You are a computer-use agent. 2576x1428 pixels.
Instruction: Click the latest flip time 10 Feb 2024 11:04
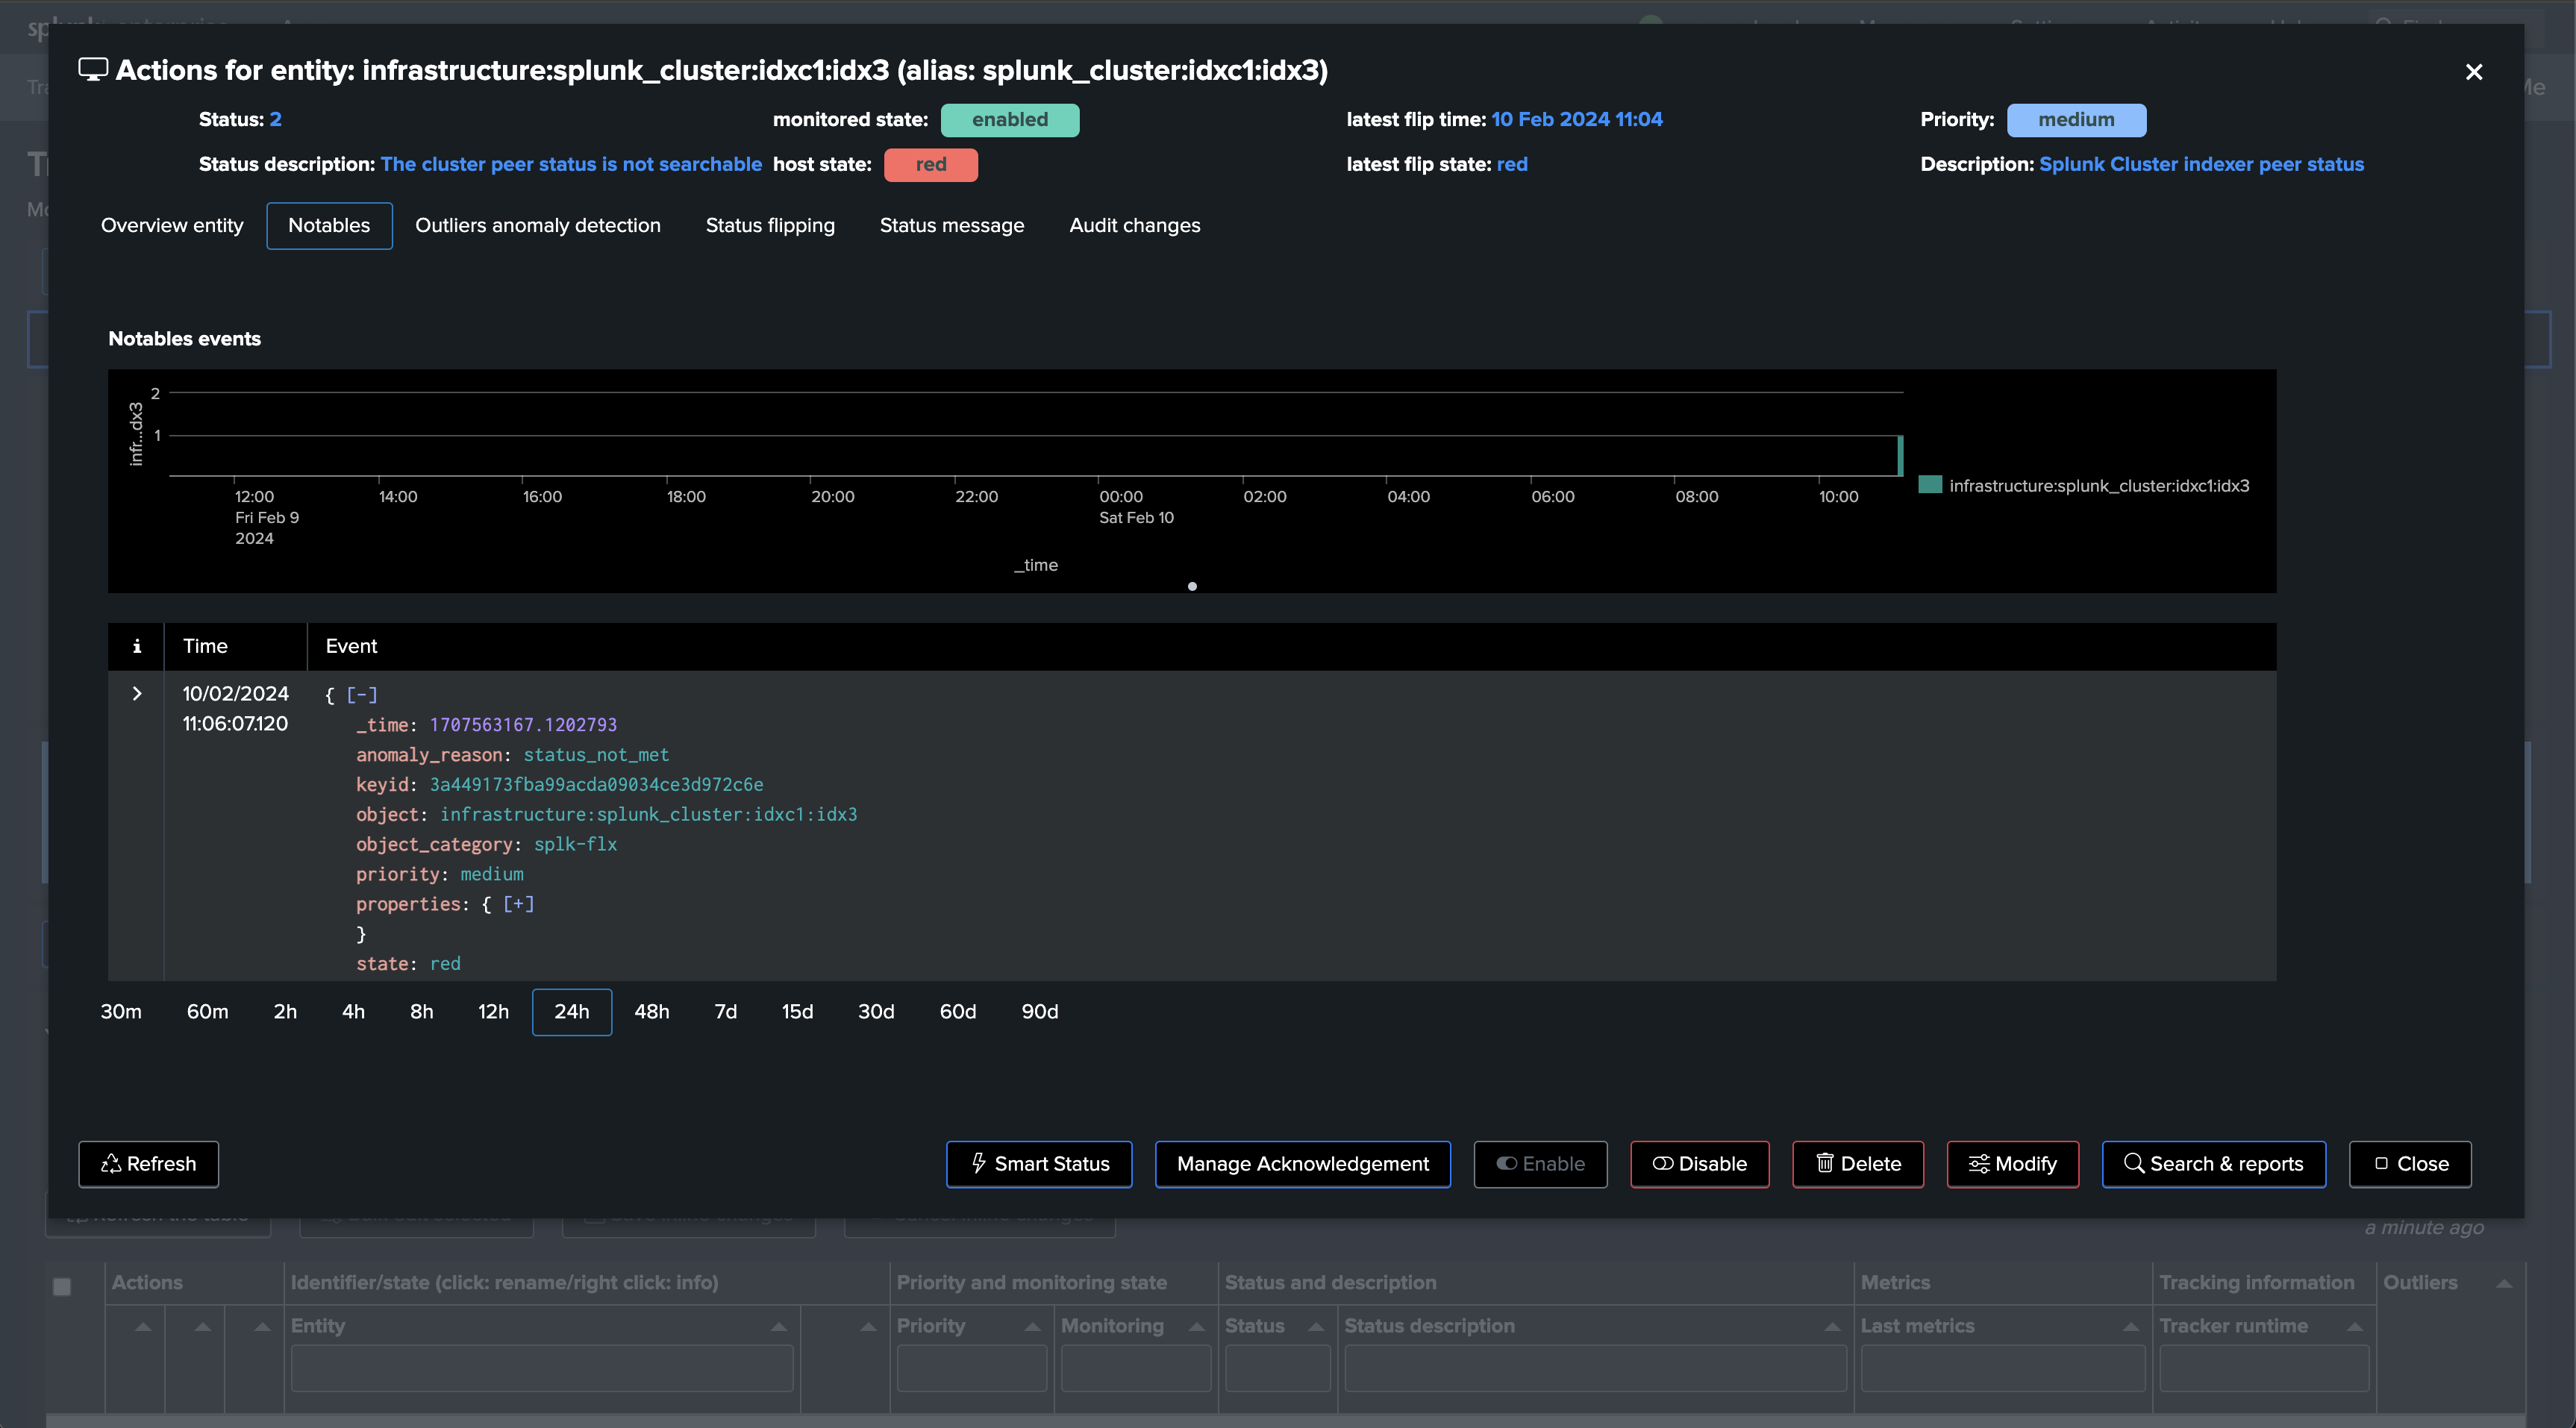1577,119
